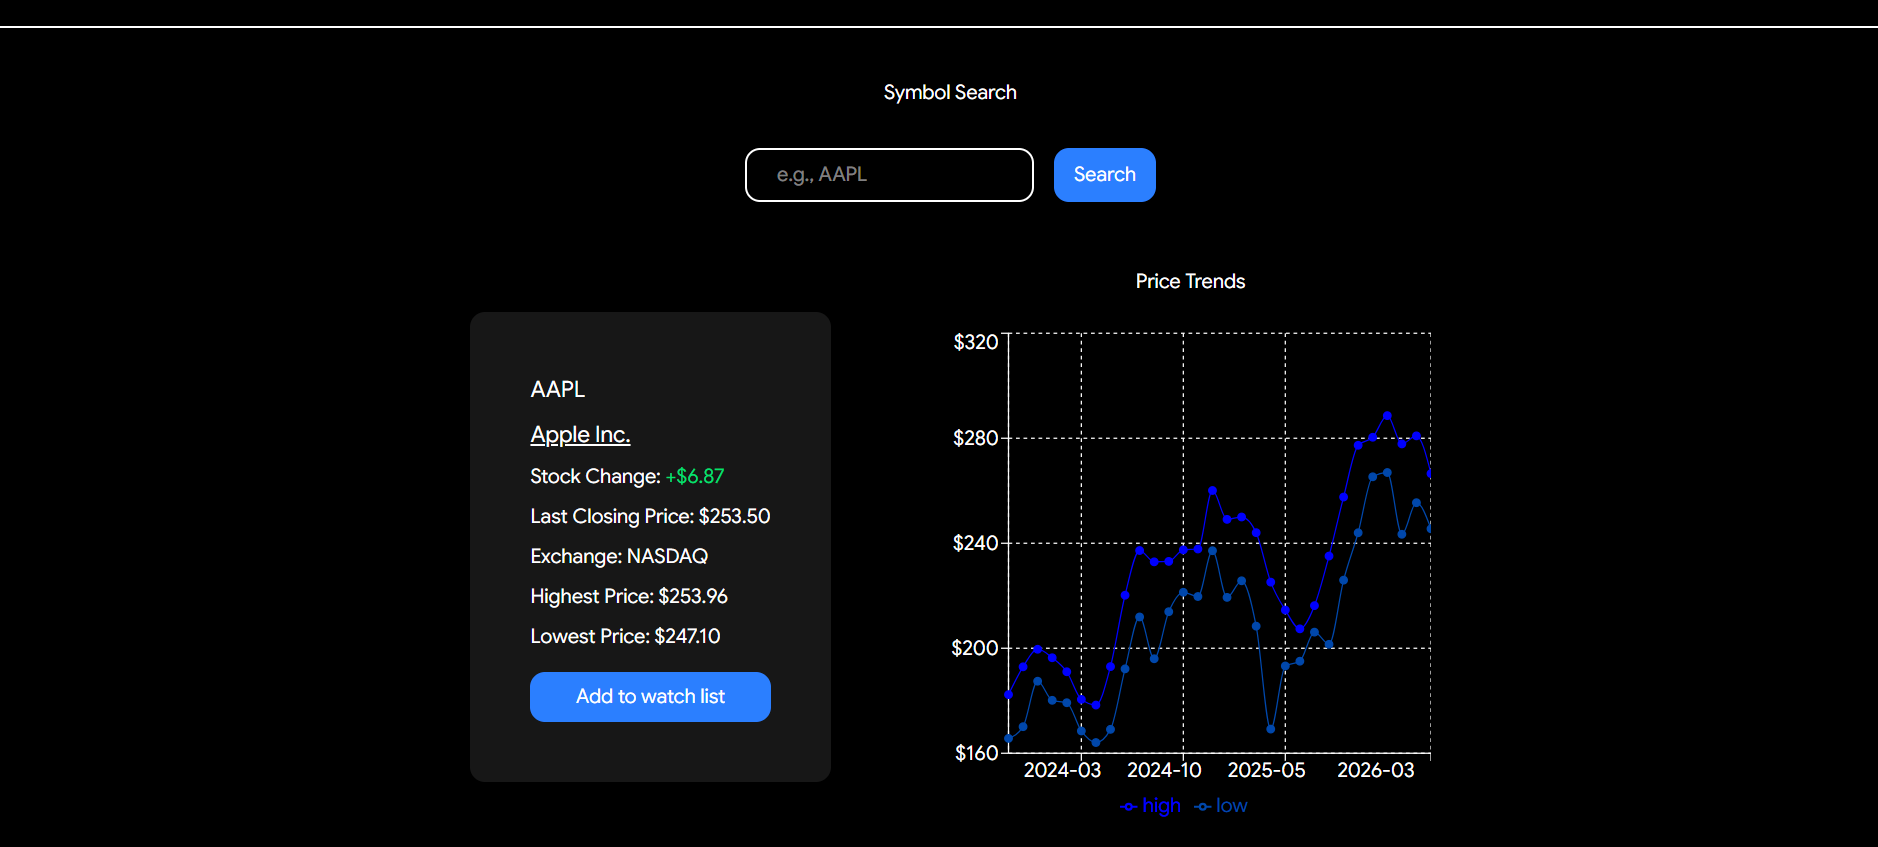Click the $160 y-axis label

click(x=977, y=753)
